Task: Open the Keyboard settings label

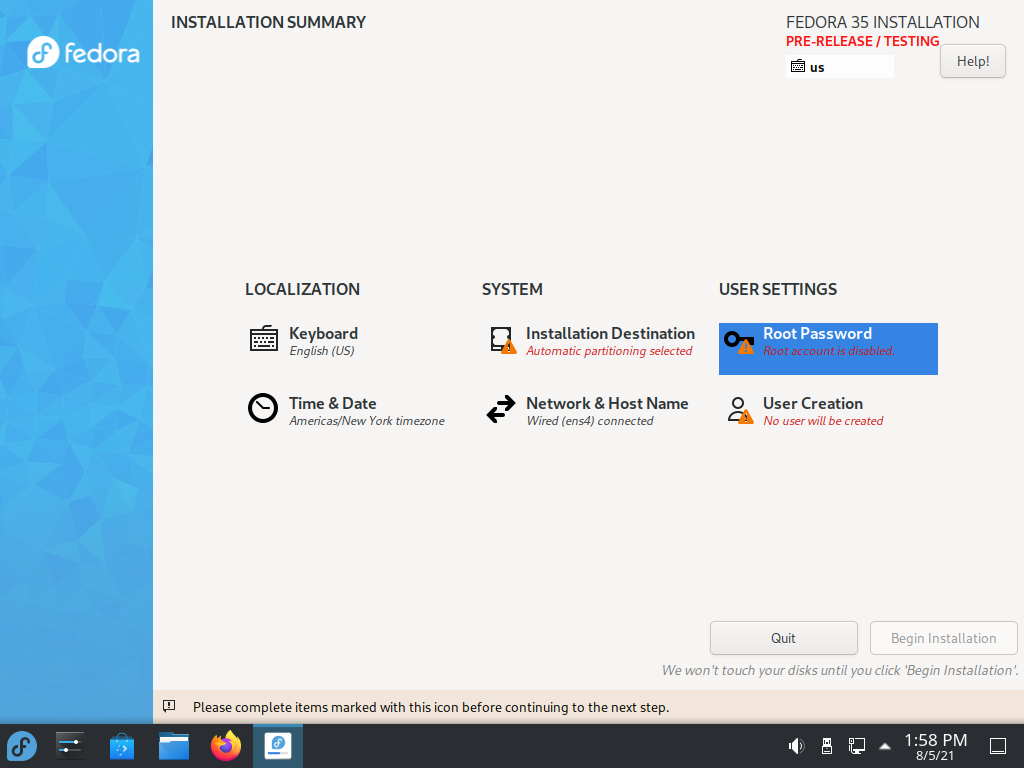Action: click(323, 334)
